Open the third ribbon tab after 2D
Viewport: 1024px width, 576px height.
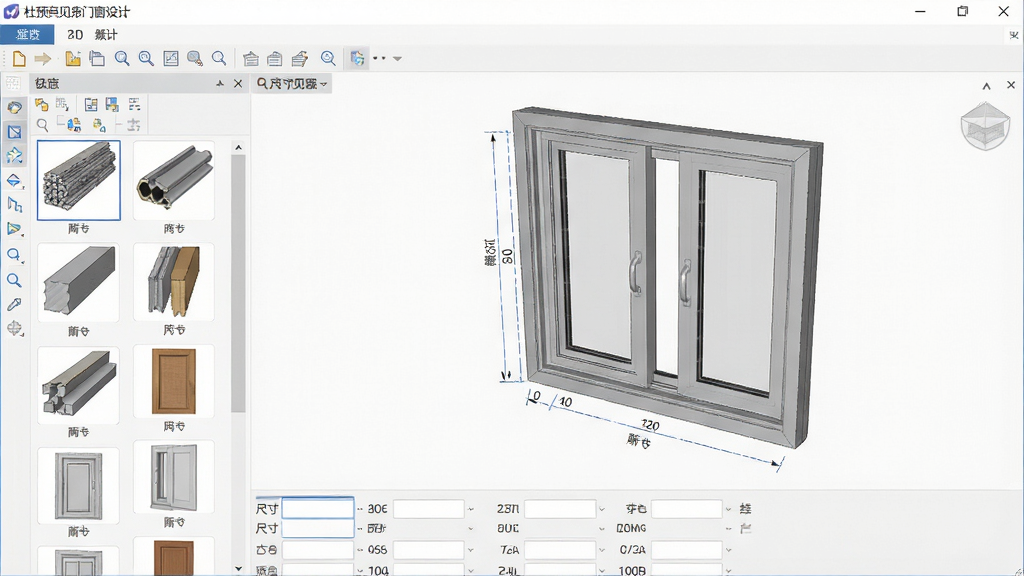(106, 35)
